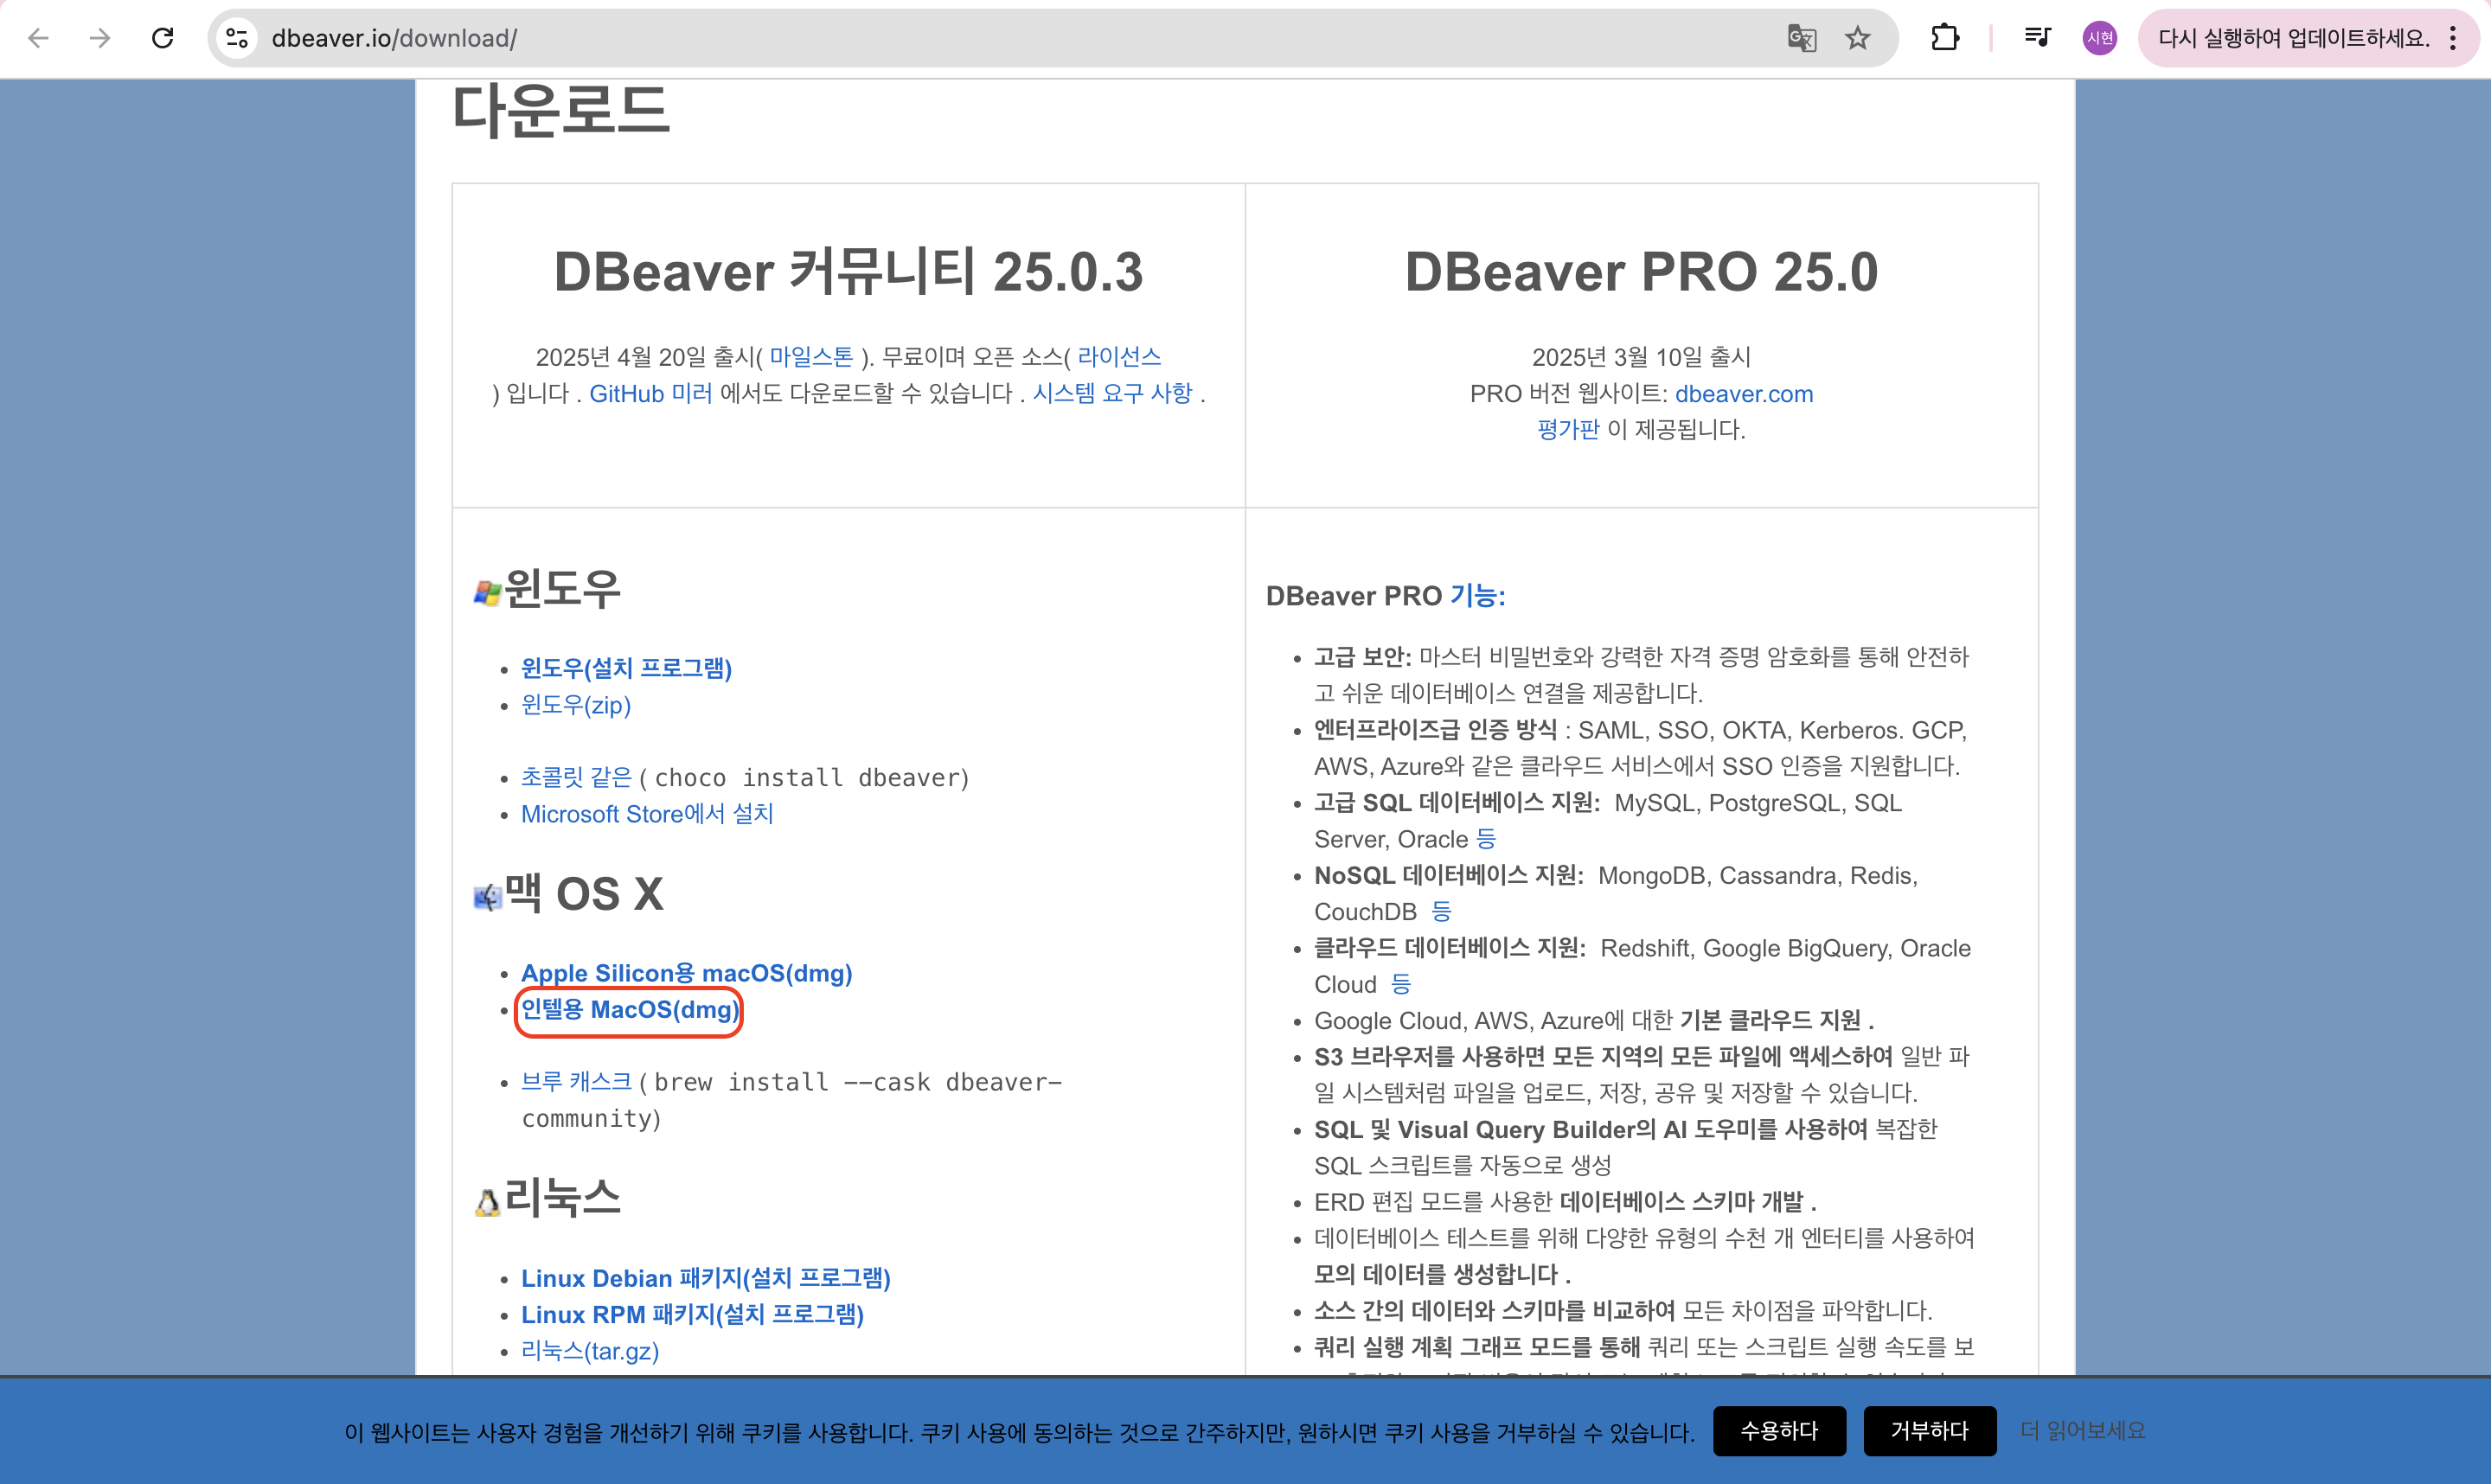
Task: Click the NoSQL 데이터베이스 지원: feature text
Action: point(1449,875)
